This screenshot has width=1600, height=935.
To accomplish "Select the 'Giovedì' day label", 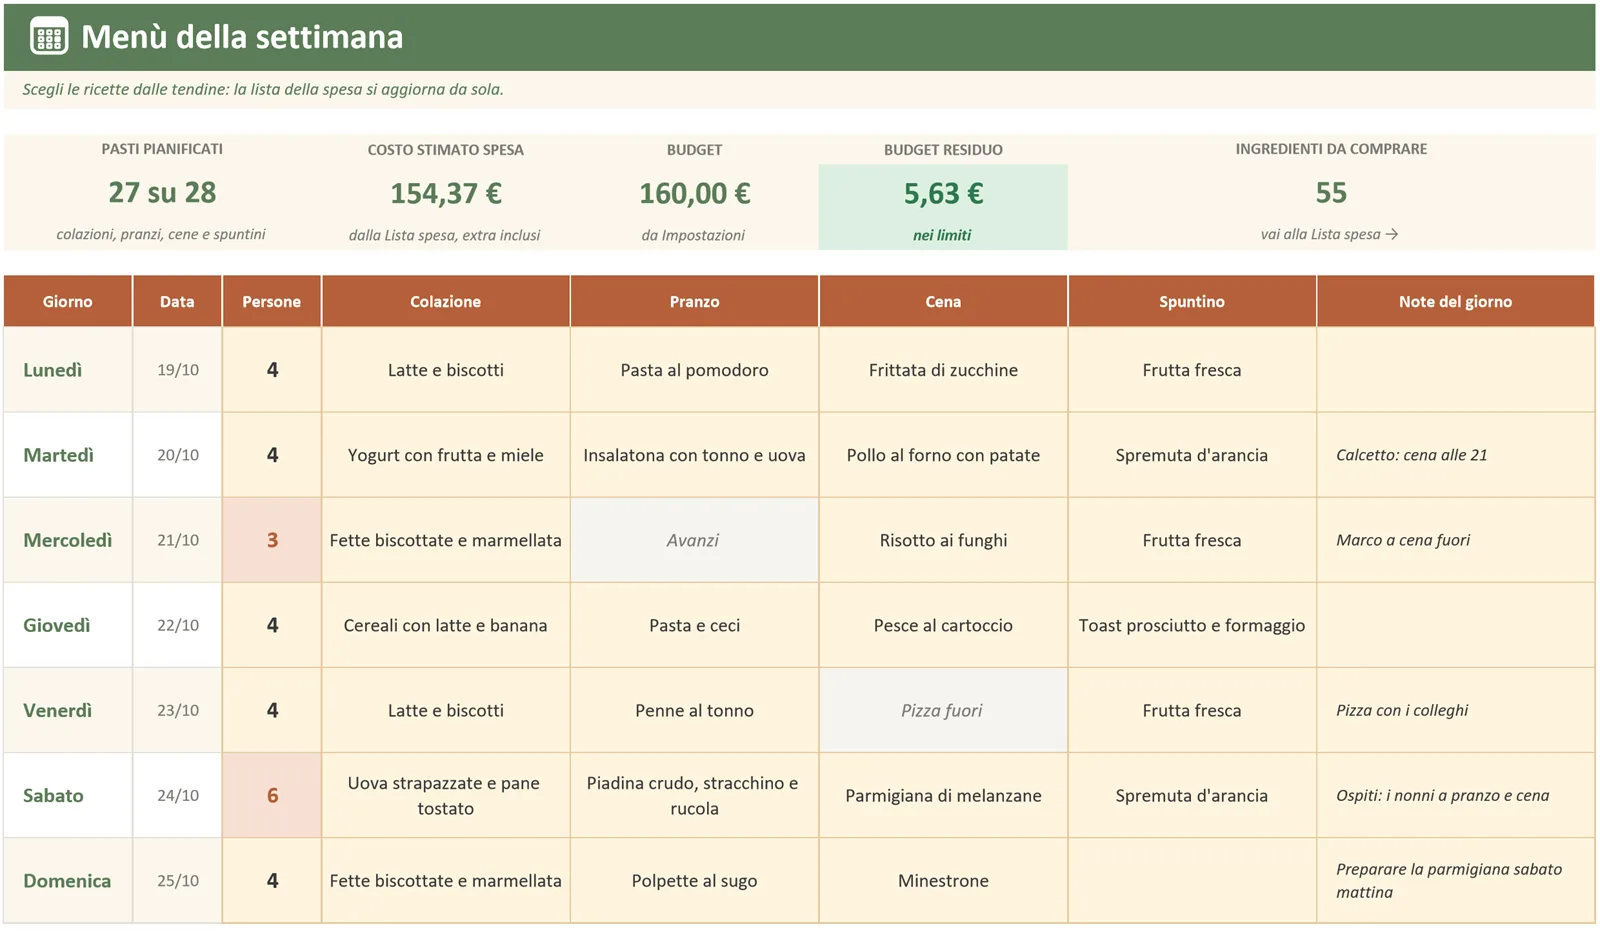I will 57,625.
